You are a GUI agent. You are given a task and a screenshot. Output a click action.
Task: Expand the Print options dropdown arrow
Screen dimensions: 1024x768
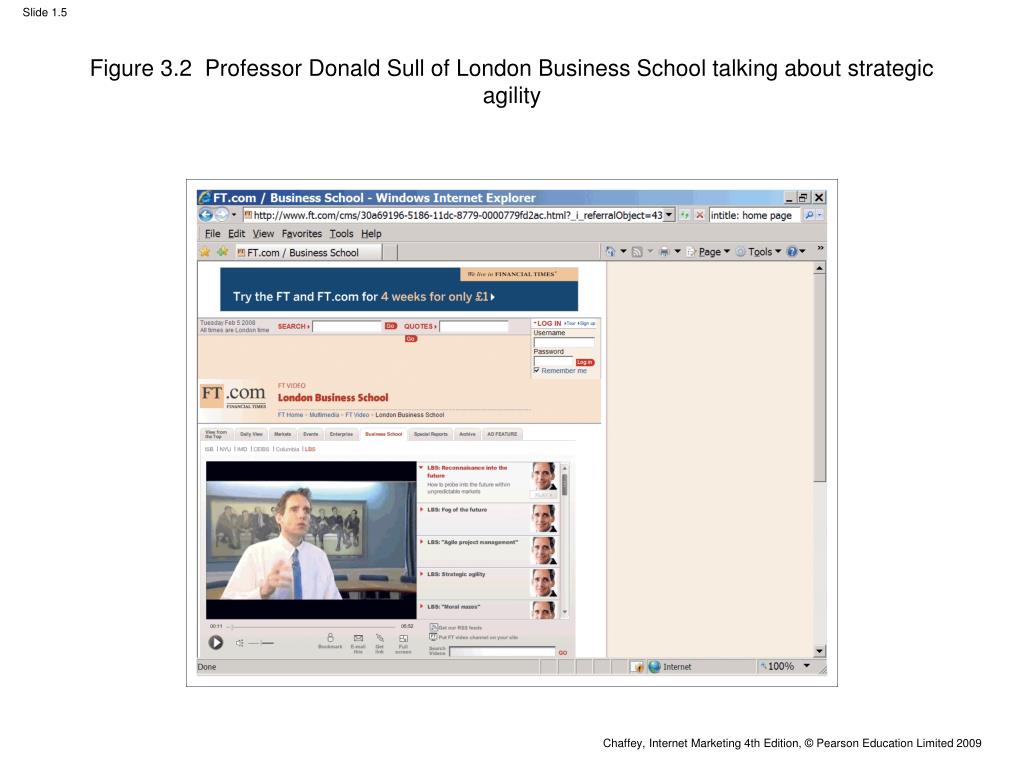tap(677, 251)
